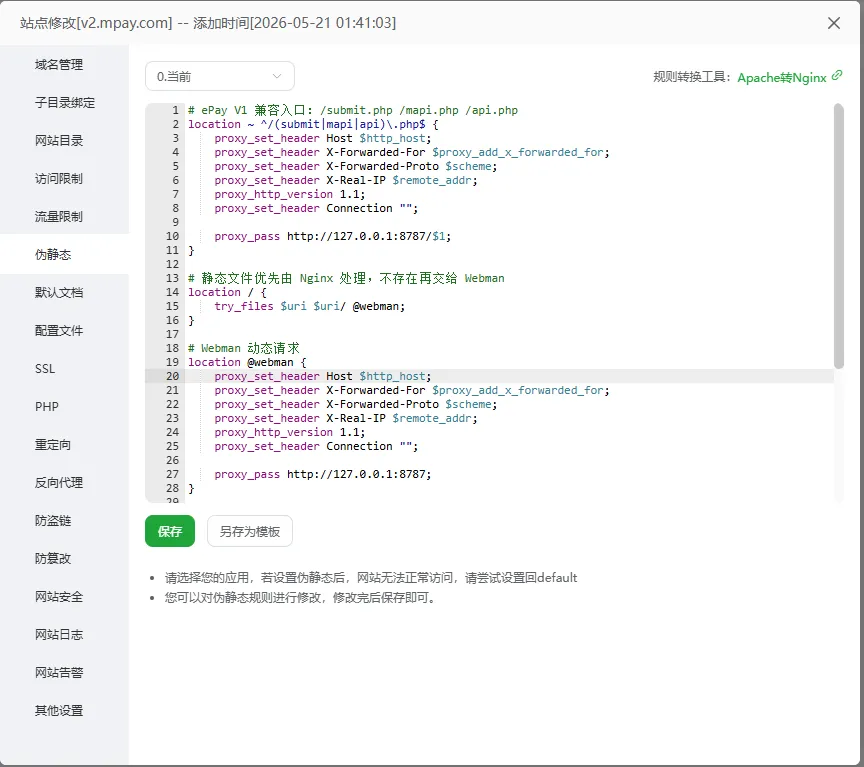Open the external link icon beside Apache转Nginx
The width and height of the screenshot is (864, 767).
[837, 75]
